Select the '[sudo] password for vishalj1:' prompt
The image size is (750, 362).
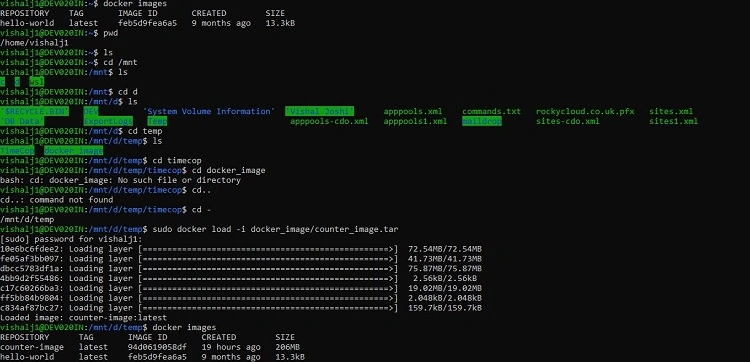click(x=71, y=239)
